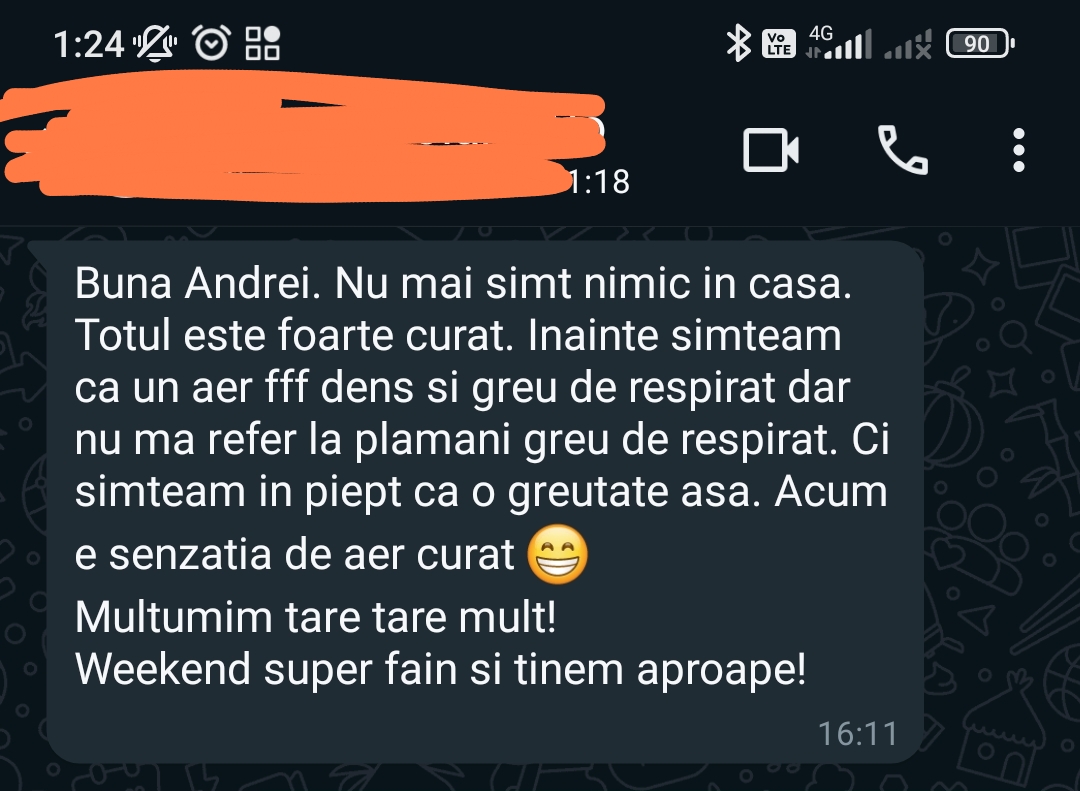
Task: Tap the second SIM no-signal icon
Action: pos(908,45)
